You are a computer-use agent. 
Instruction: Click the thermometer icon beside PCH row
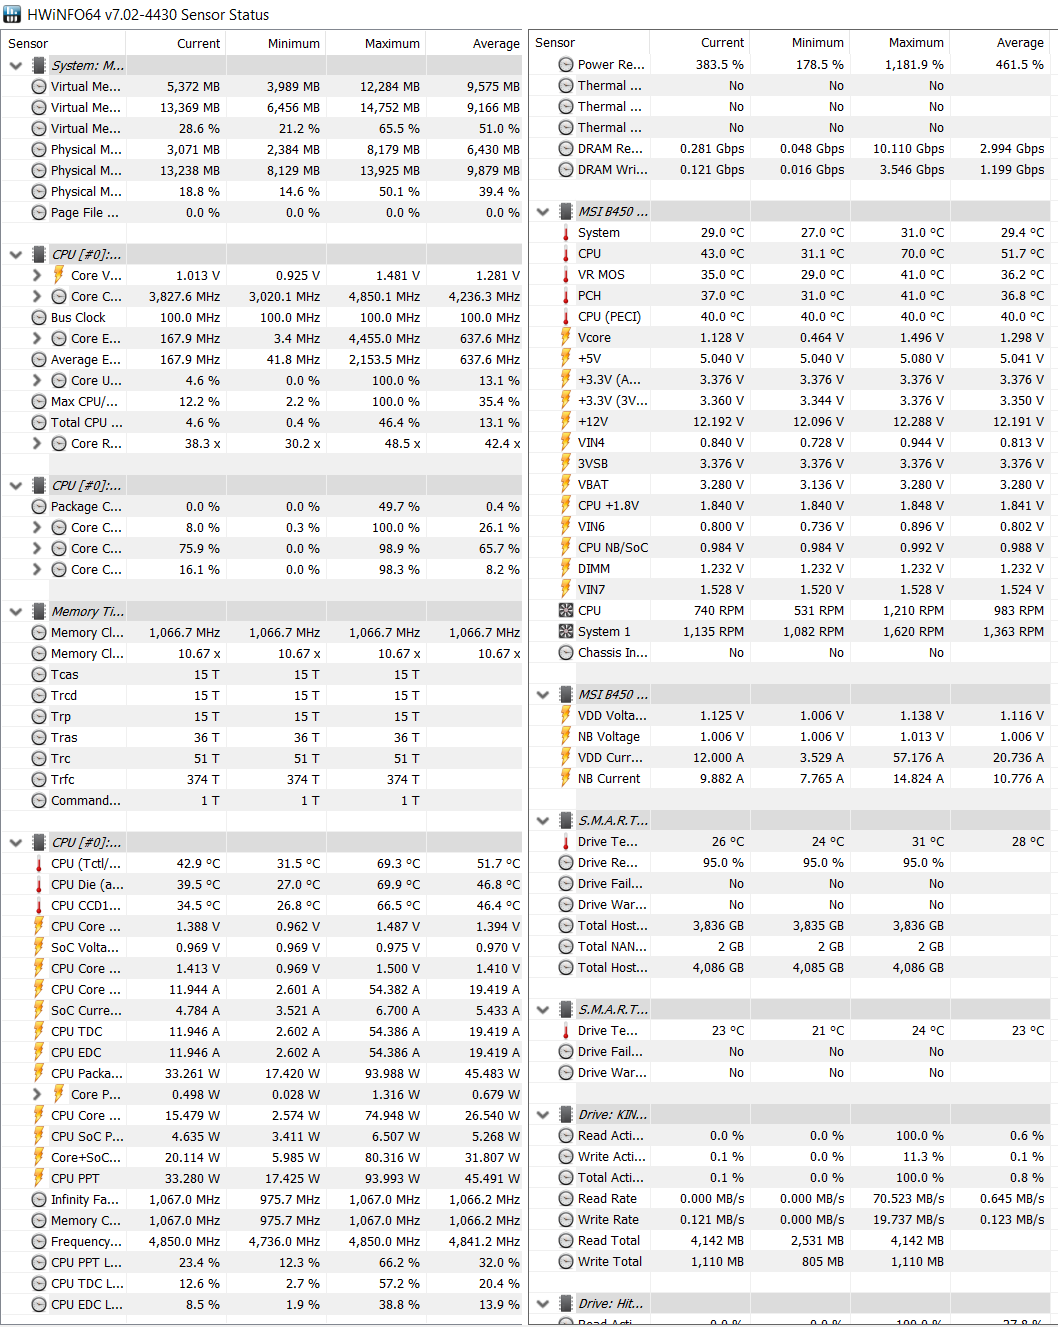(566, 295)
